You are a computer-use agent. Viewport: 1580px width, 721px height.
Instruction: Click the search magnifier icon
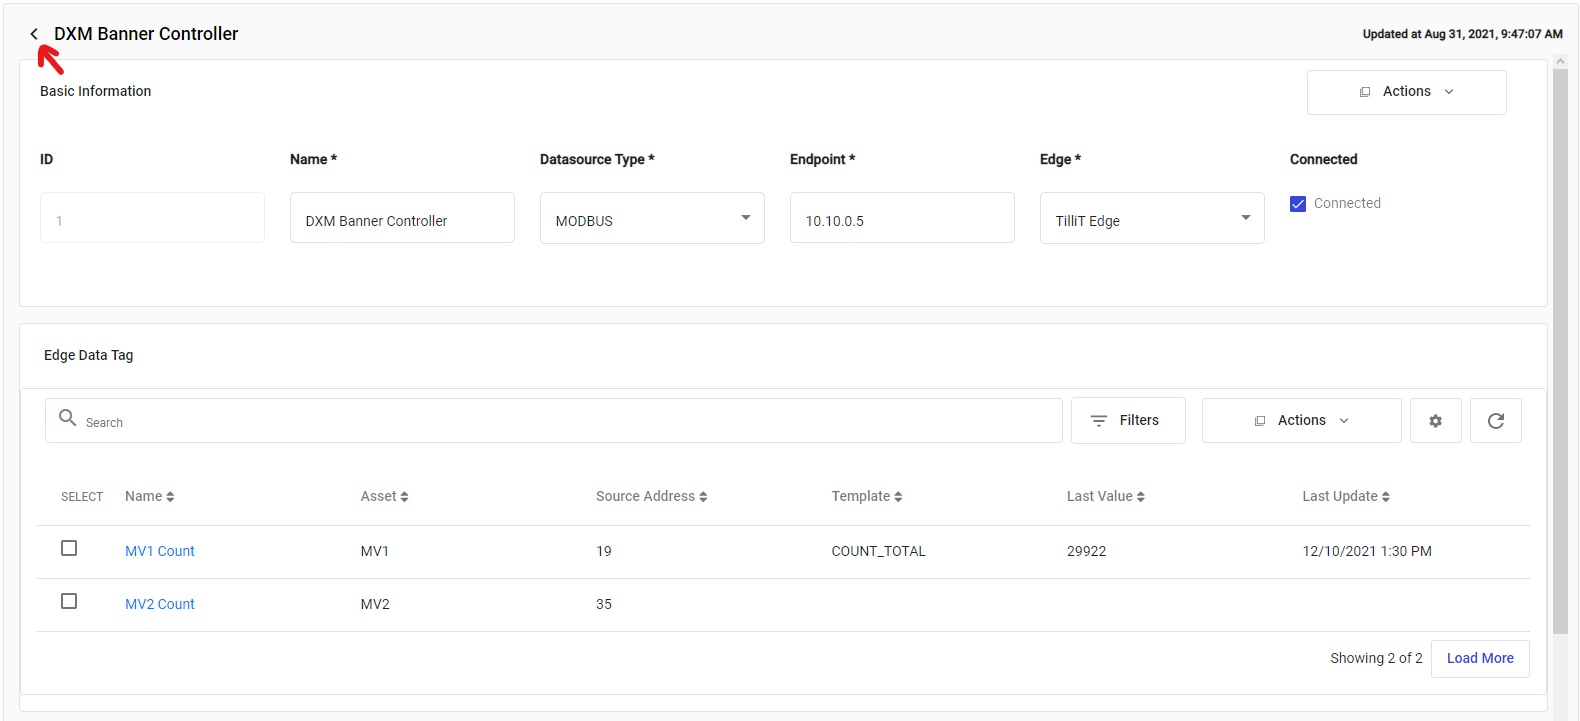[68, 418]
